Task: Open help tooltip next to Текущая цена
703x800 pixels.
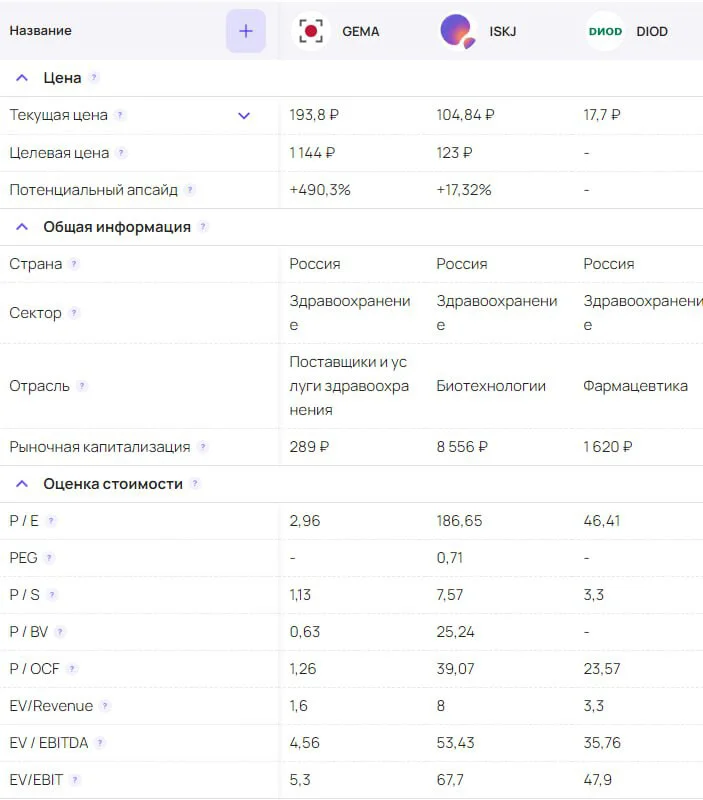Action: 119,115
